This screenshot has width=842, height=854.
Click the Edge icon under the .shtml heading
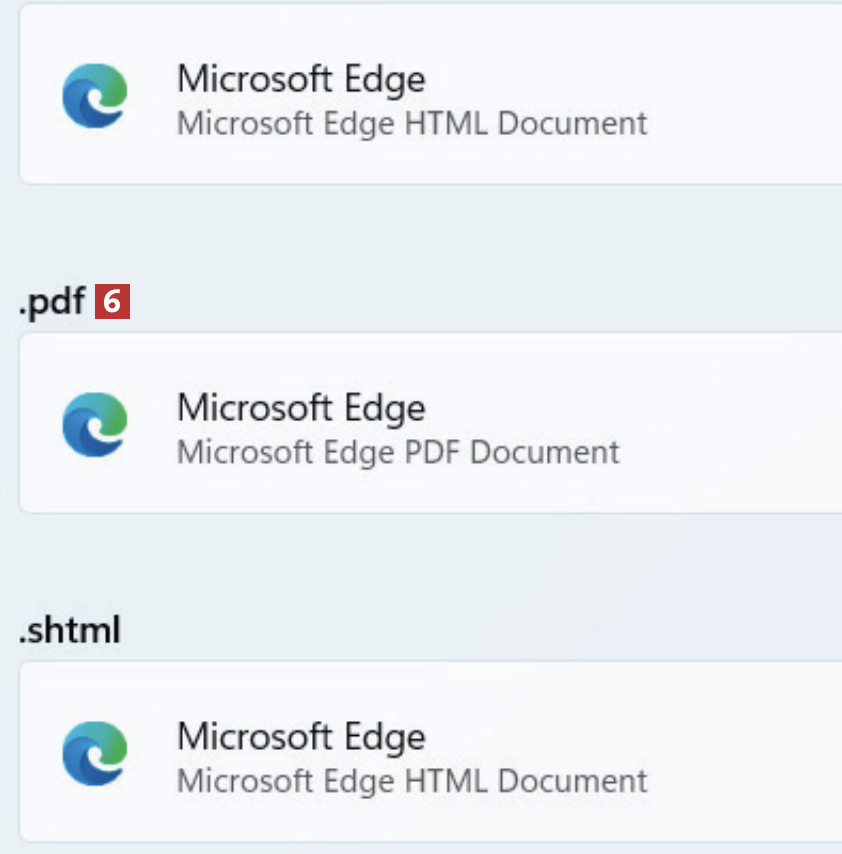click(x=95, y=753)
